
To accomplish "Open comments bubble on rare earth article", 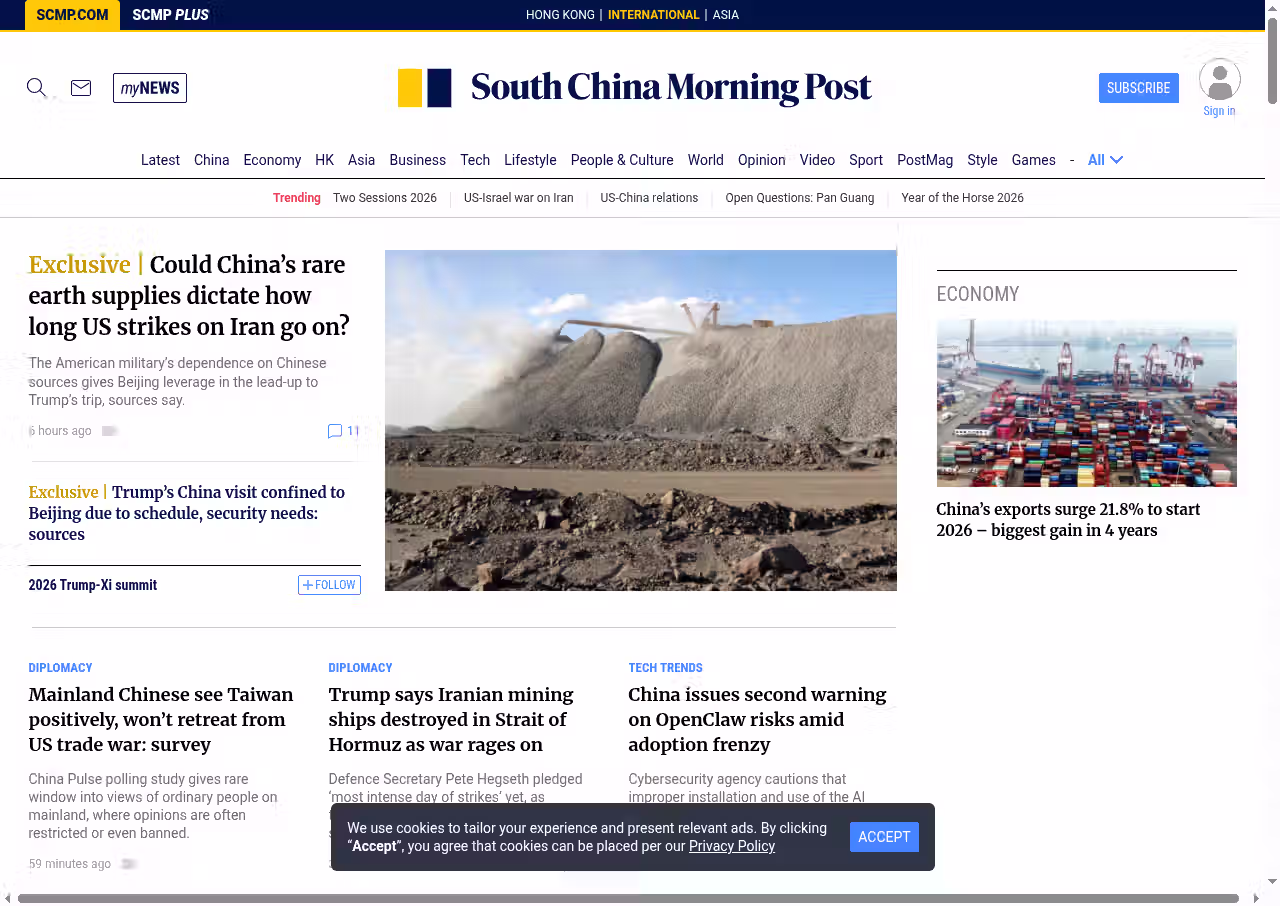I will (x=335, y=431).
